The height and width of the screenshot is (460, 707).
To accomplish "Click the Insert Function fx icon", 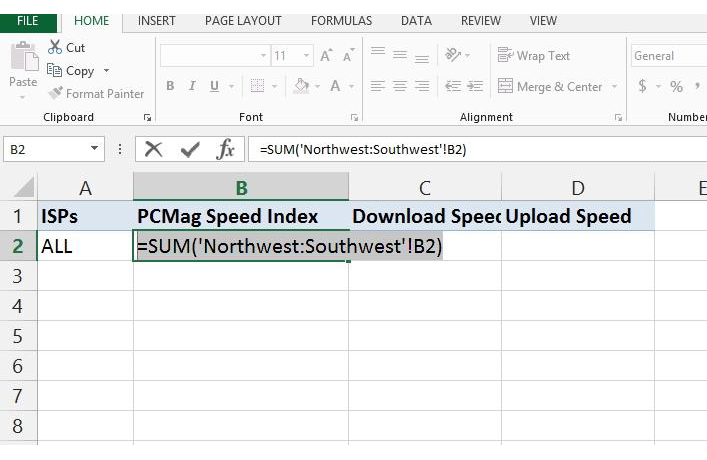I will point(226,149).
